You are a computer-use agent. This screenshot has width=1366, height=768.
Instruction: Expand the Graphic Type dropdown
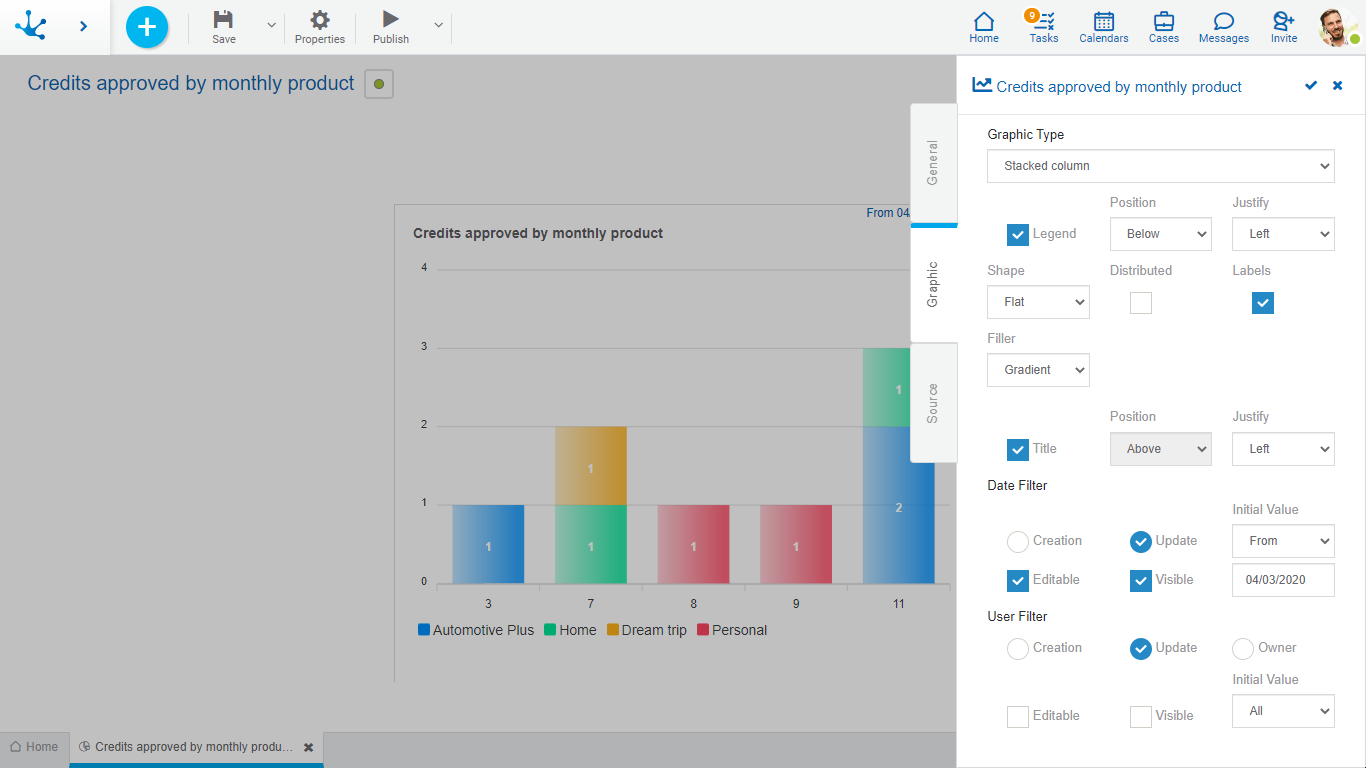pyautogui.click(x=1160, y=166)
